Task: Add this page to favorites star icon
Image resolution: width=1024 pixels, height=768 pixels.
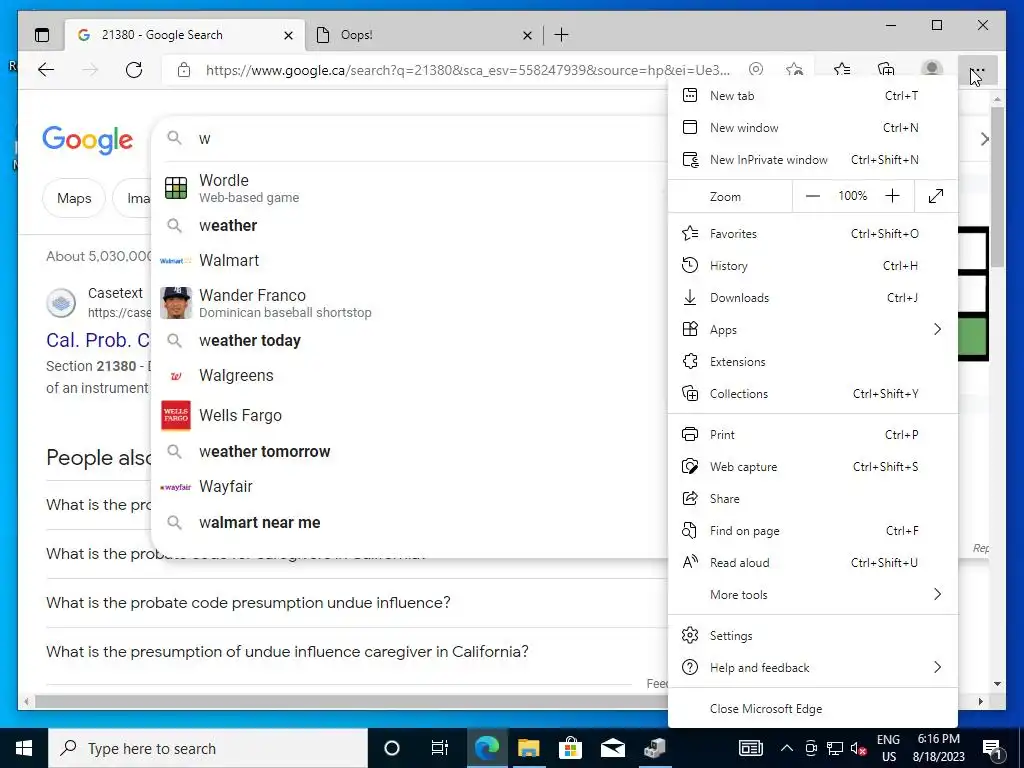Action: click(794, 69)
